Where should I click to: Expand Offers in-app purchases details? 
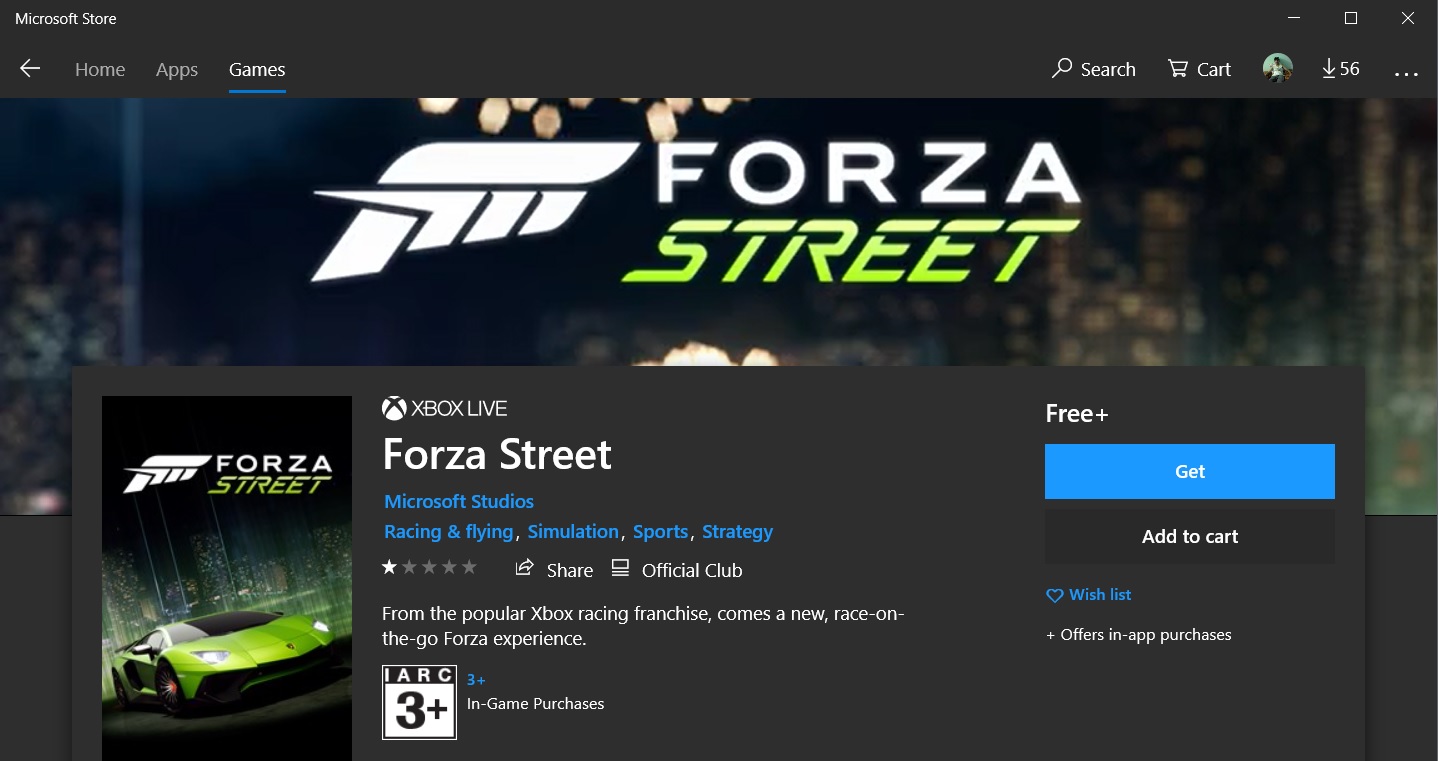(1138, 634)
